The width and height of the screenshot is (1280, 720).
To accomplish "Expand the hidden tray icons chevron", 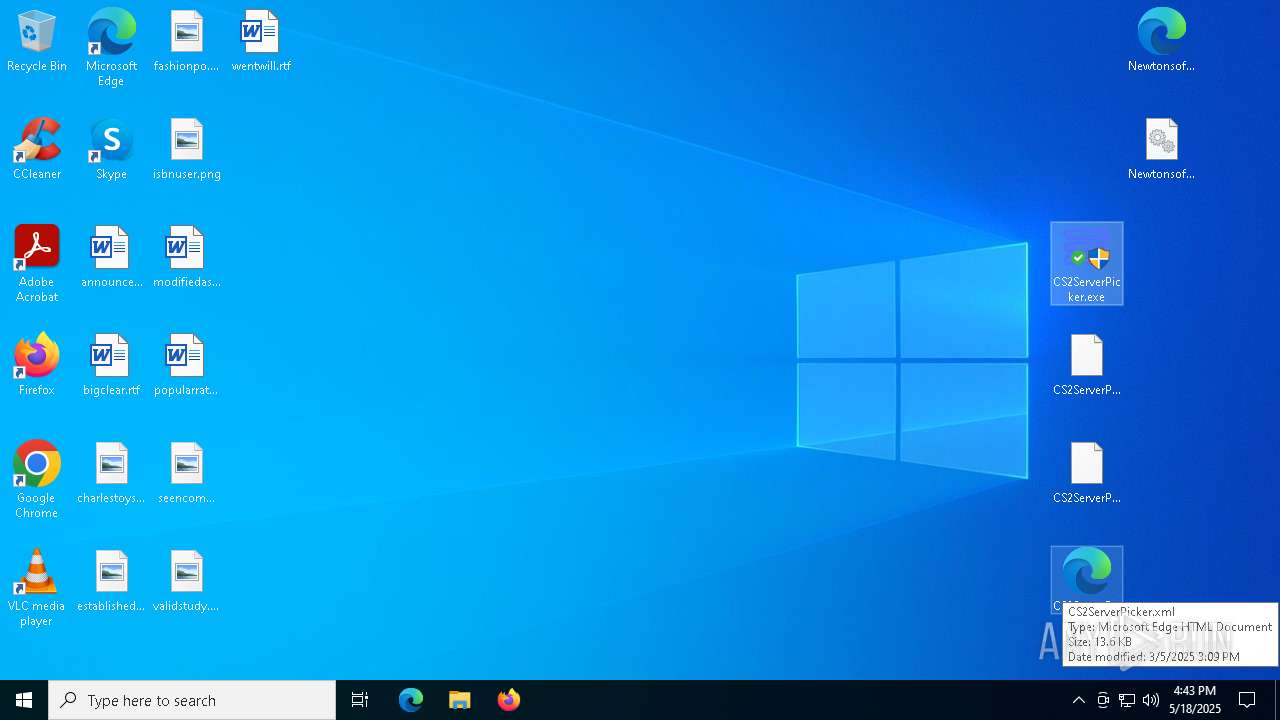I will [1079, 700].
